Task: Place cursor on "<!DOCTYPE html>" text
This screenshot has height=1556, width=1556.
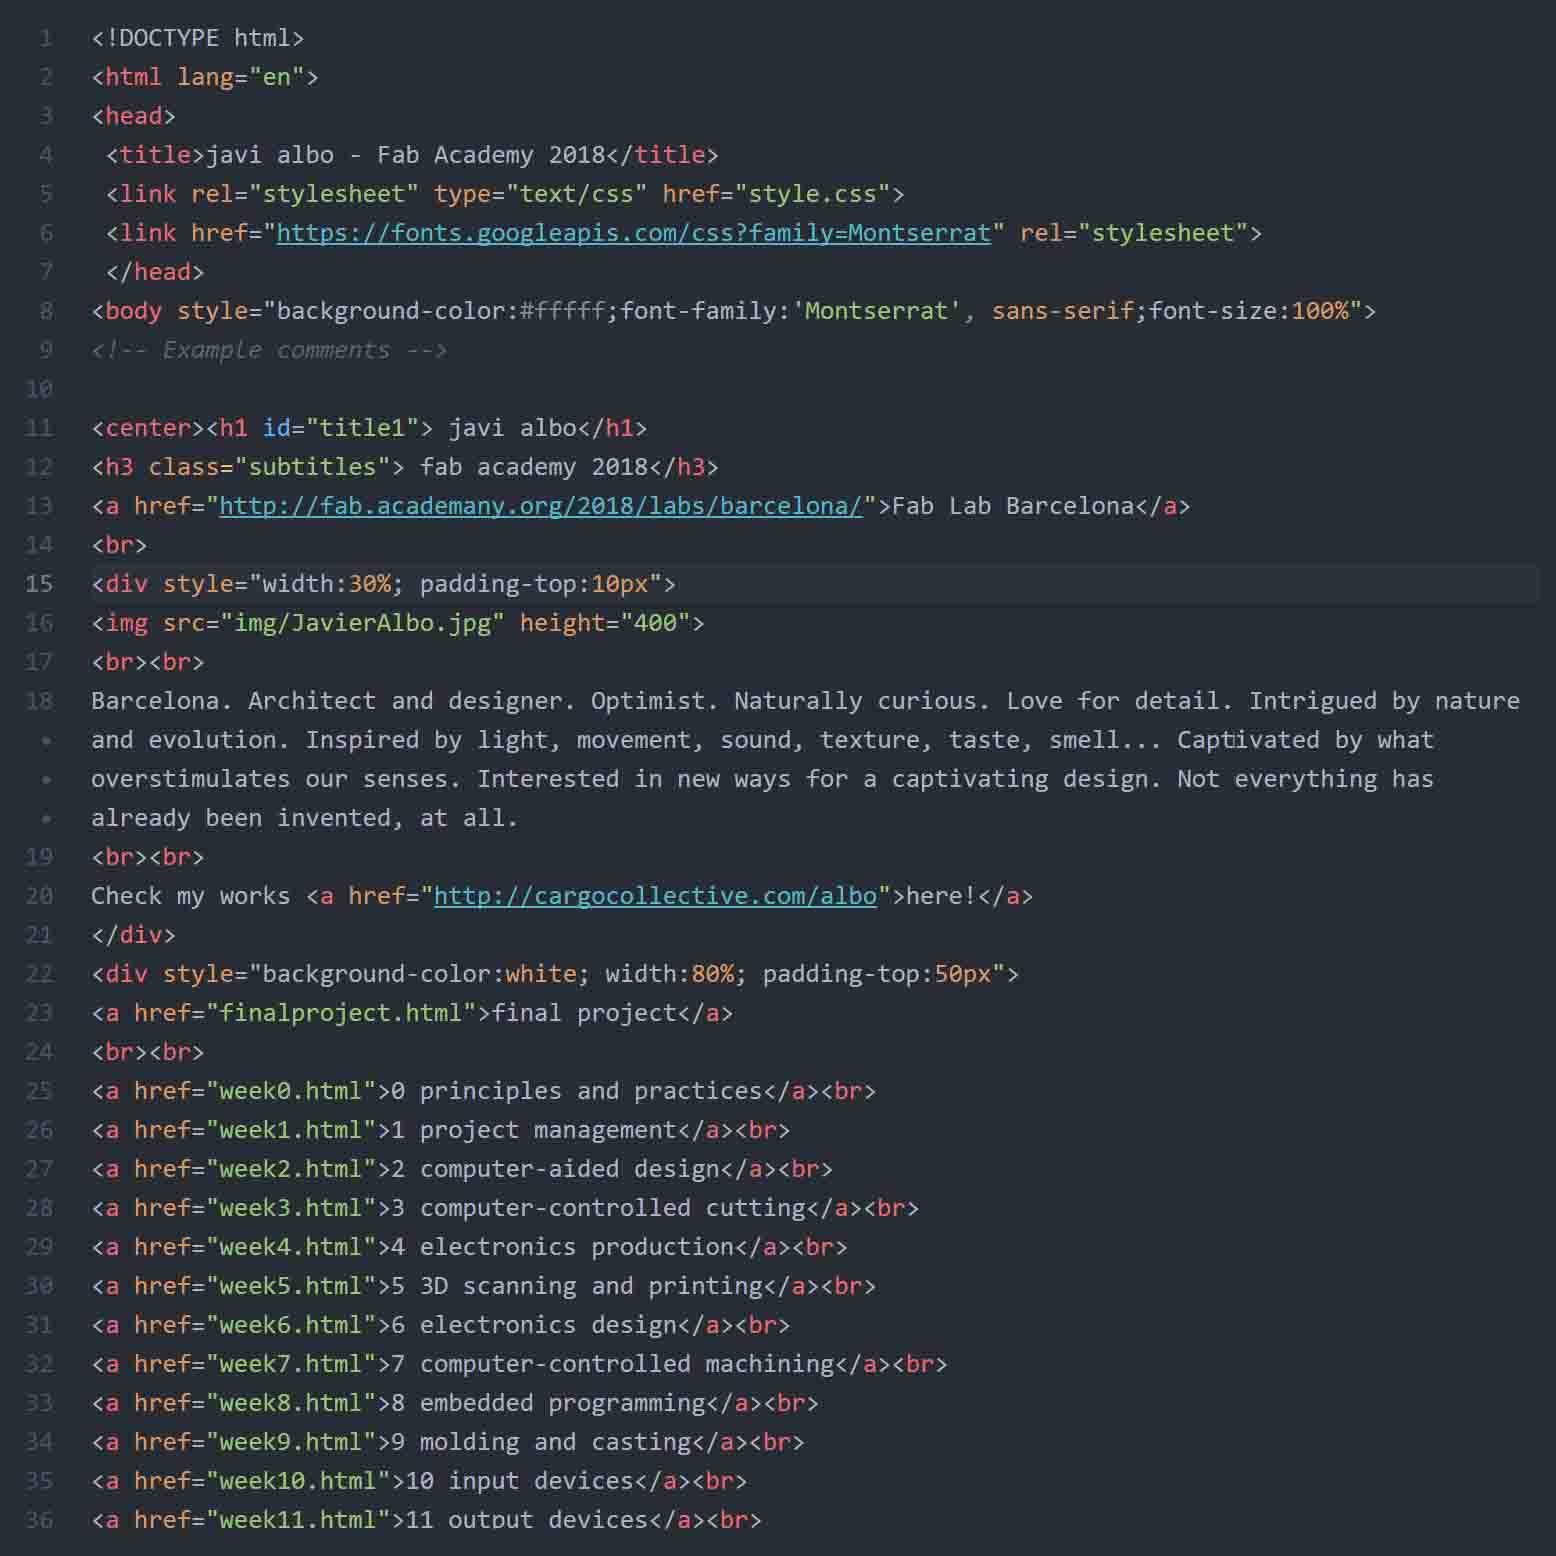Action: [x=198, y=38]
